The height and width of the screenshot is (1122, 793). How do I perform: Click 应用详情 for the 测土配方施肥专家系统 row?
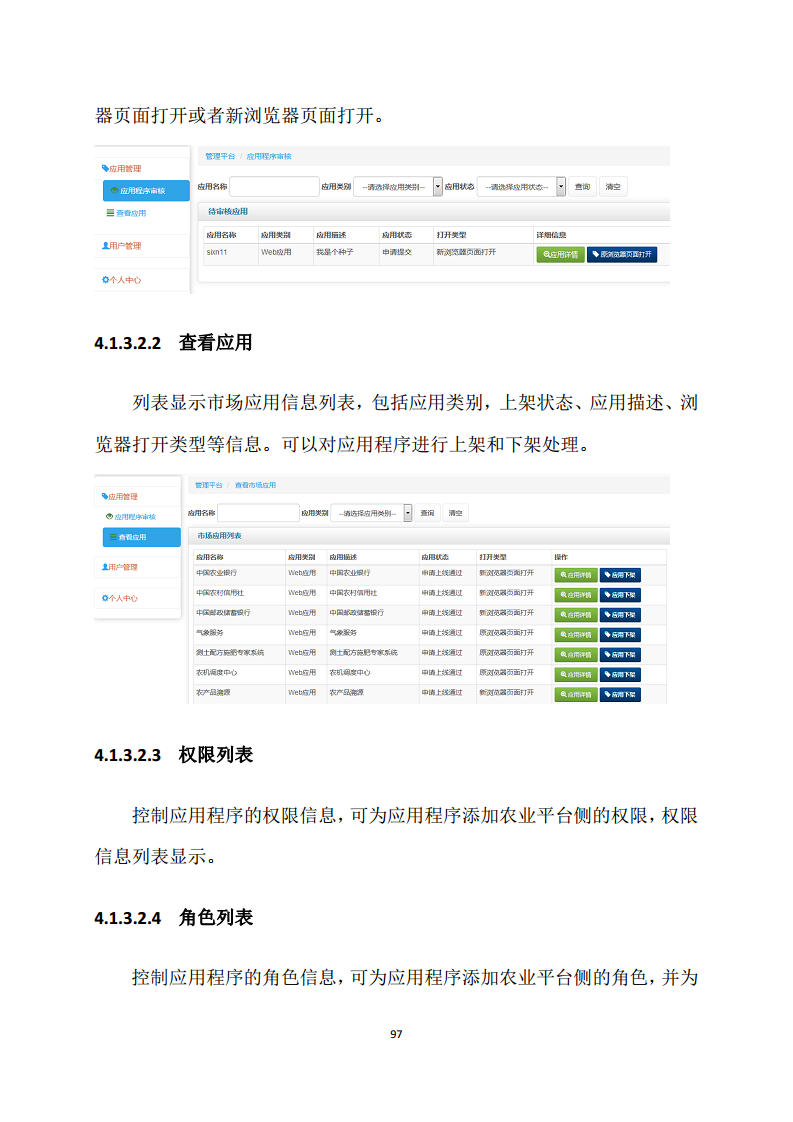pos(576,655)
